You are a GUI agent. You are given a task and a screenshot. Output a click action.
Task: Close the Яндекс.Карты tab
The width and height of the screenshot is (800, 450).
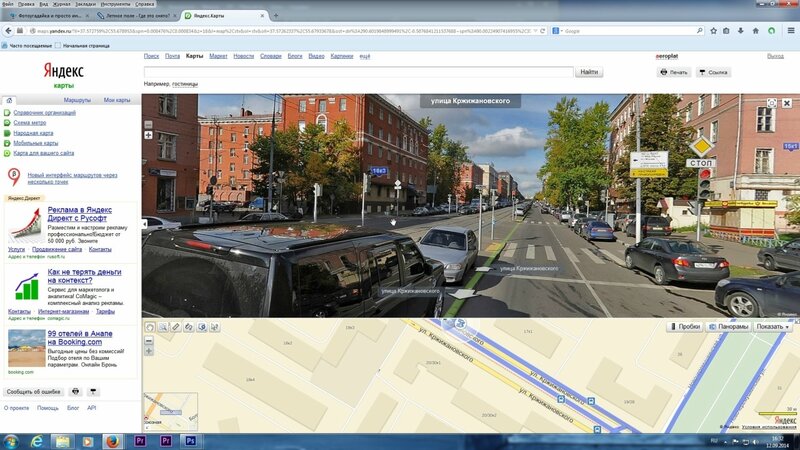click(x=262, y=16)
